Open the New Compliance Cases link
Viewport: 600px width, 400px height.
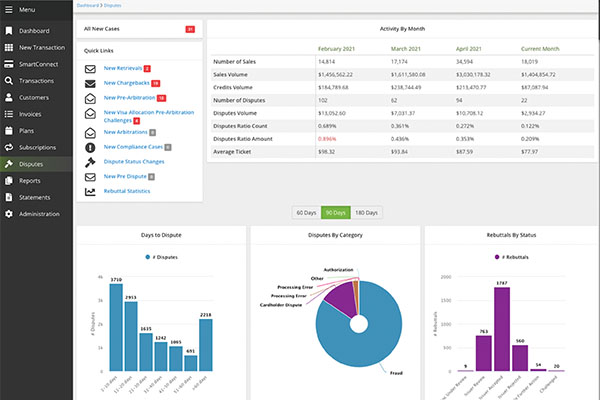(x=133, y=147)
